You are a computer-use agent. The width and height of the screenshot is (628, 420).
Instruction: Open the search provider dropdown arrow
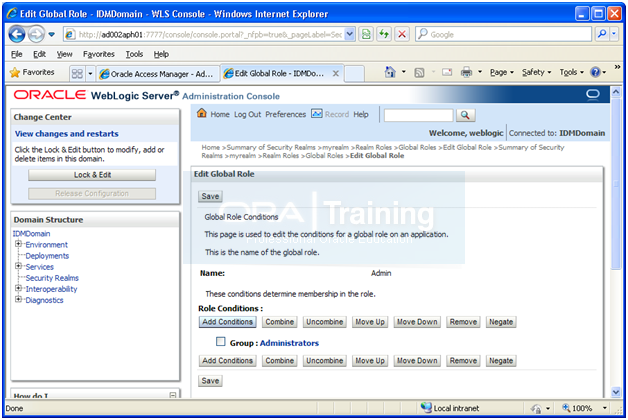pos(614,34)
